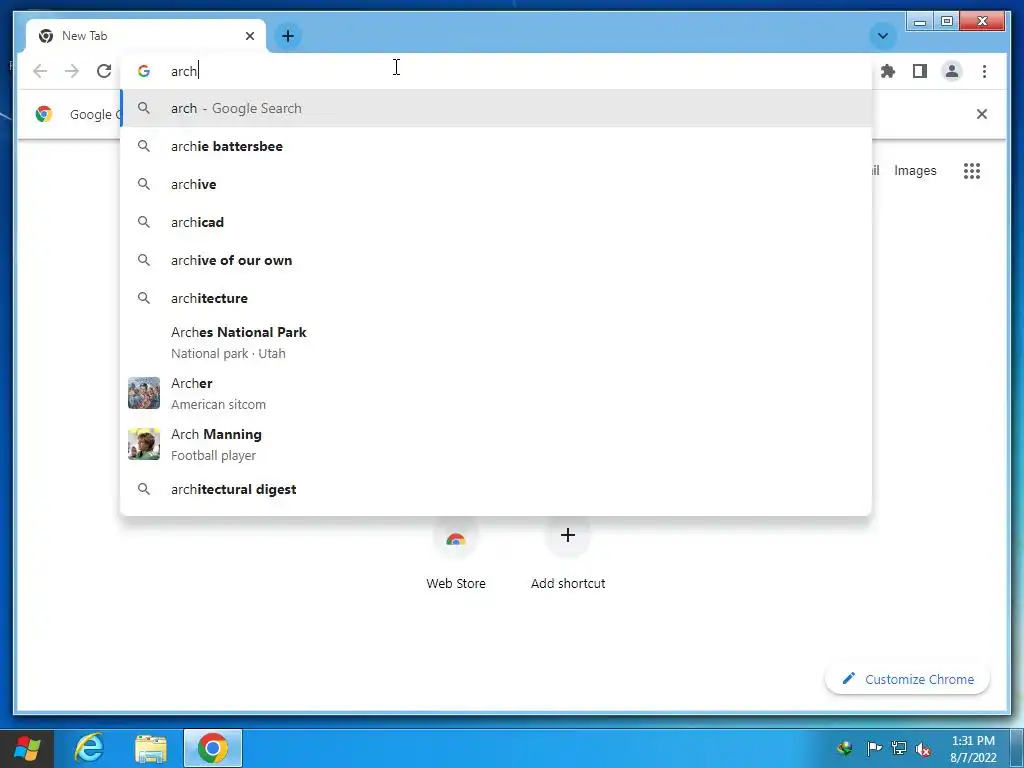Select suggestion 'architectural digest'
This screenshot has width=1024, height=768.
tap(496, 489)
